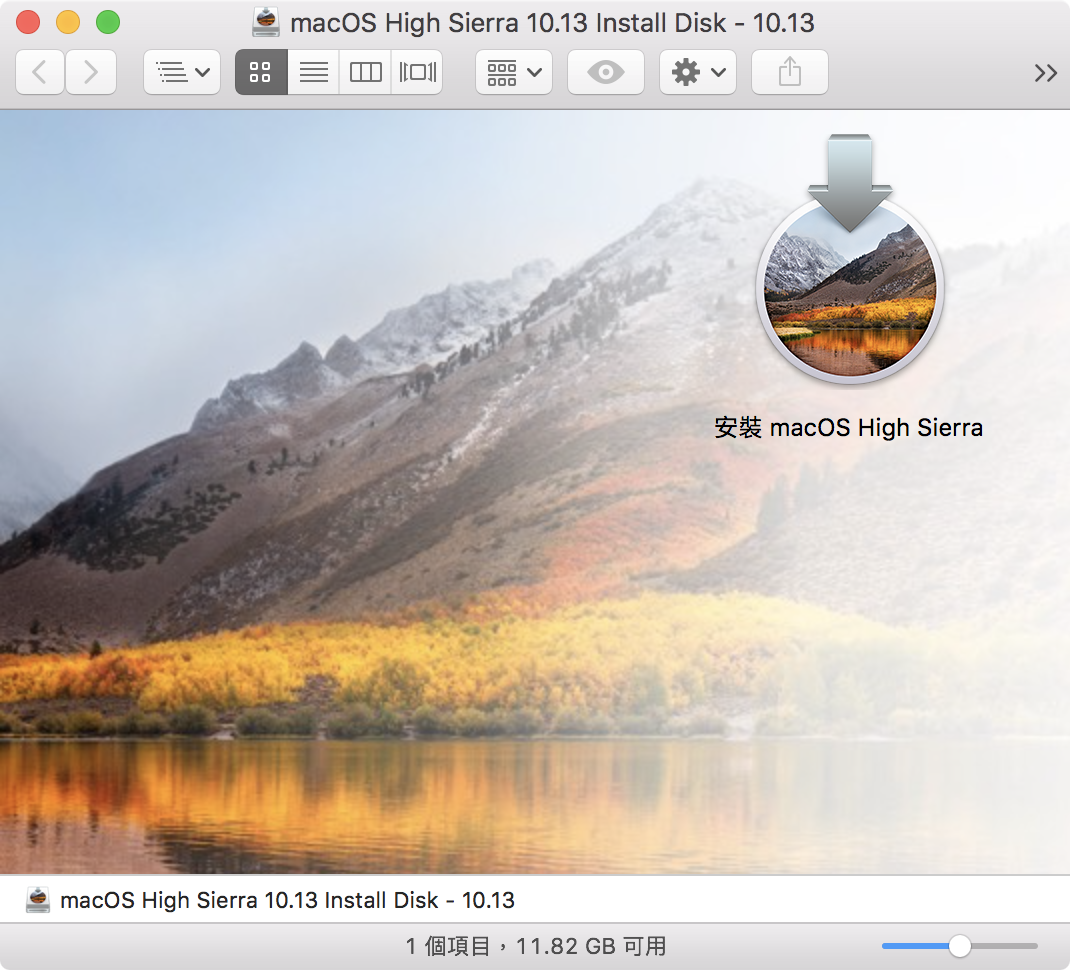Click the disk icon in the path bar
This screenshot has height=970, width=1070.
point(38,900)
